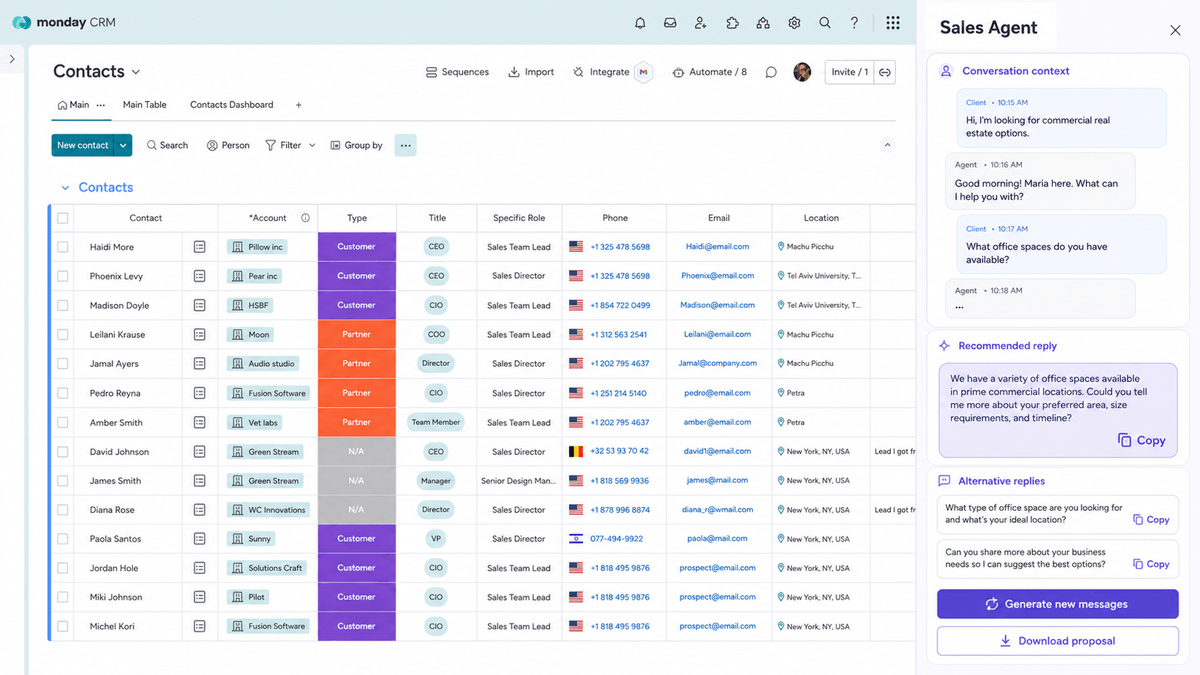Viewport: 1200px width, 675px height.
Task: Check the Jordan Hole row checkbox
Action: (63, 568)
